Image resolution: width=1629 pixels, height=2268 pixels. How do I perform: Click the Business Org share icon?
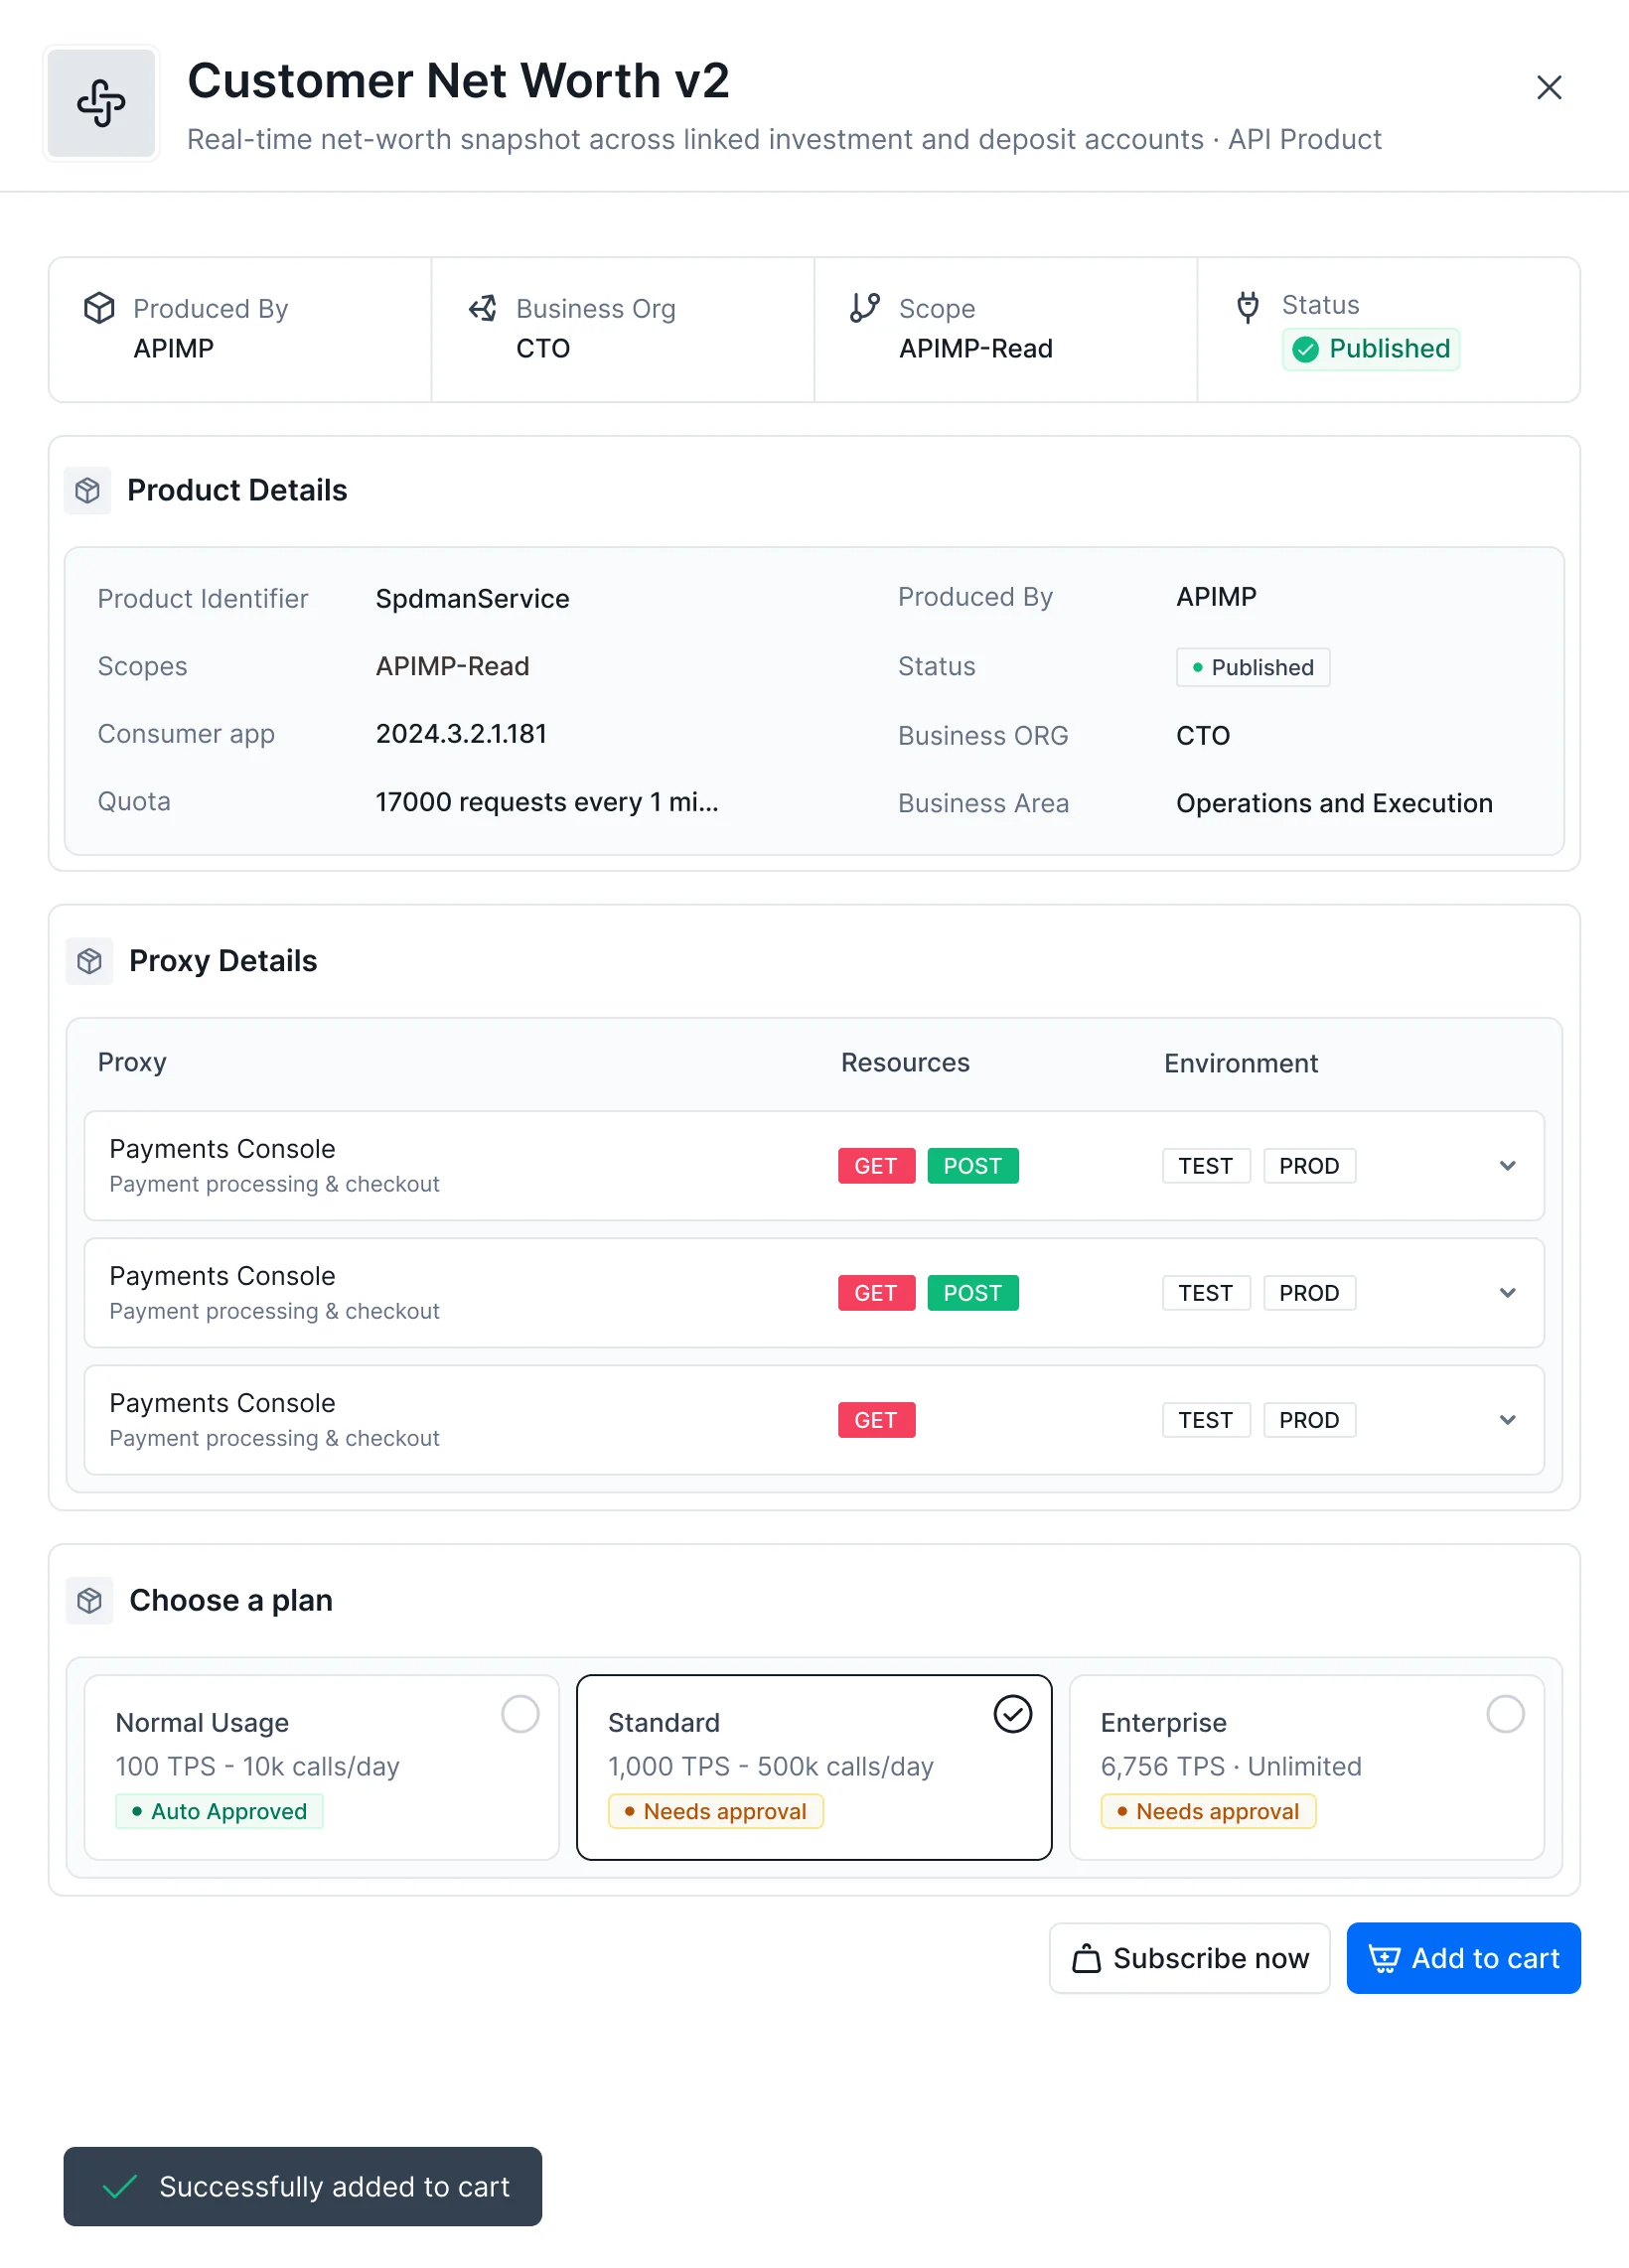[x=483, y=308]
